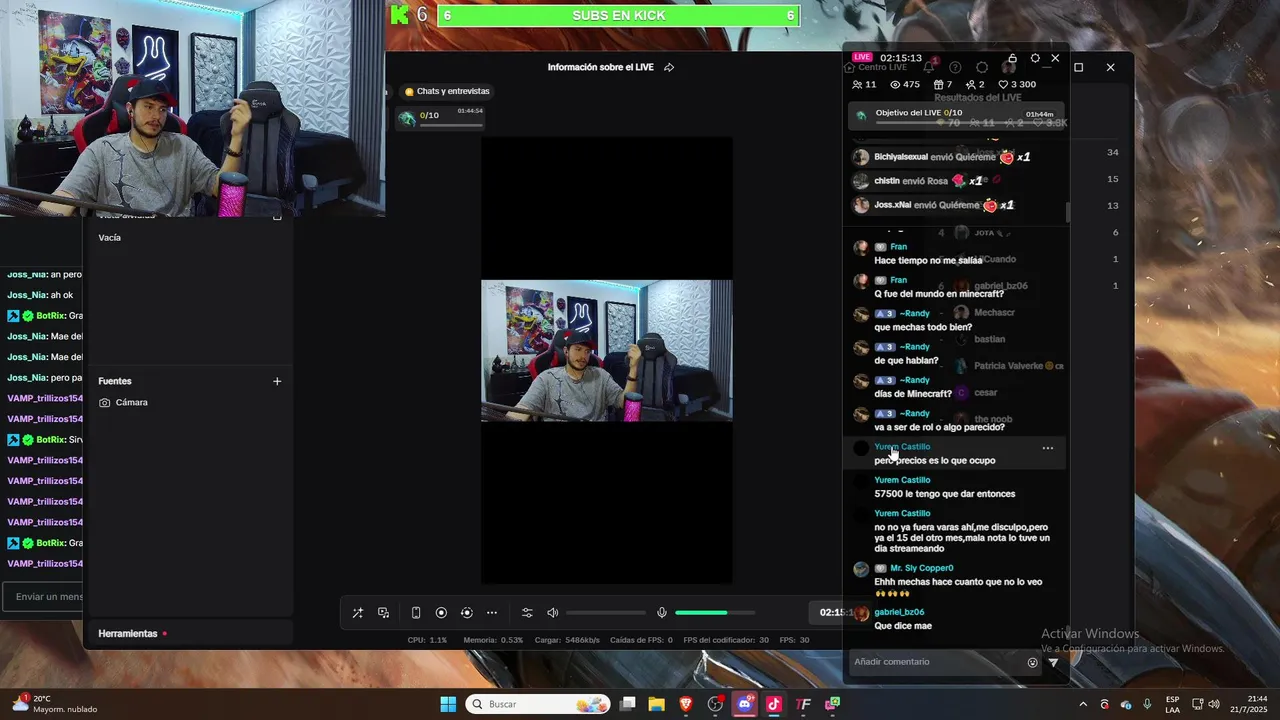Open Discord from the taskbar
The height and width of the screenshot is (720, 1280).
(744, 704)
